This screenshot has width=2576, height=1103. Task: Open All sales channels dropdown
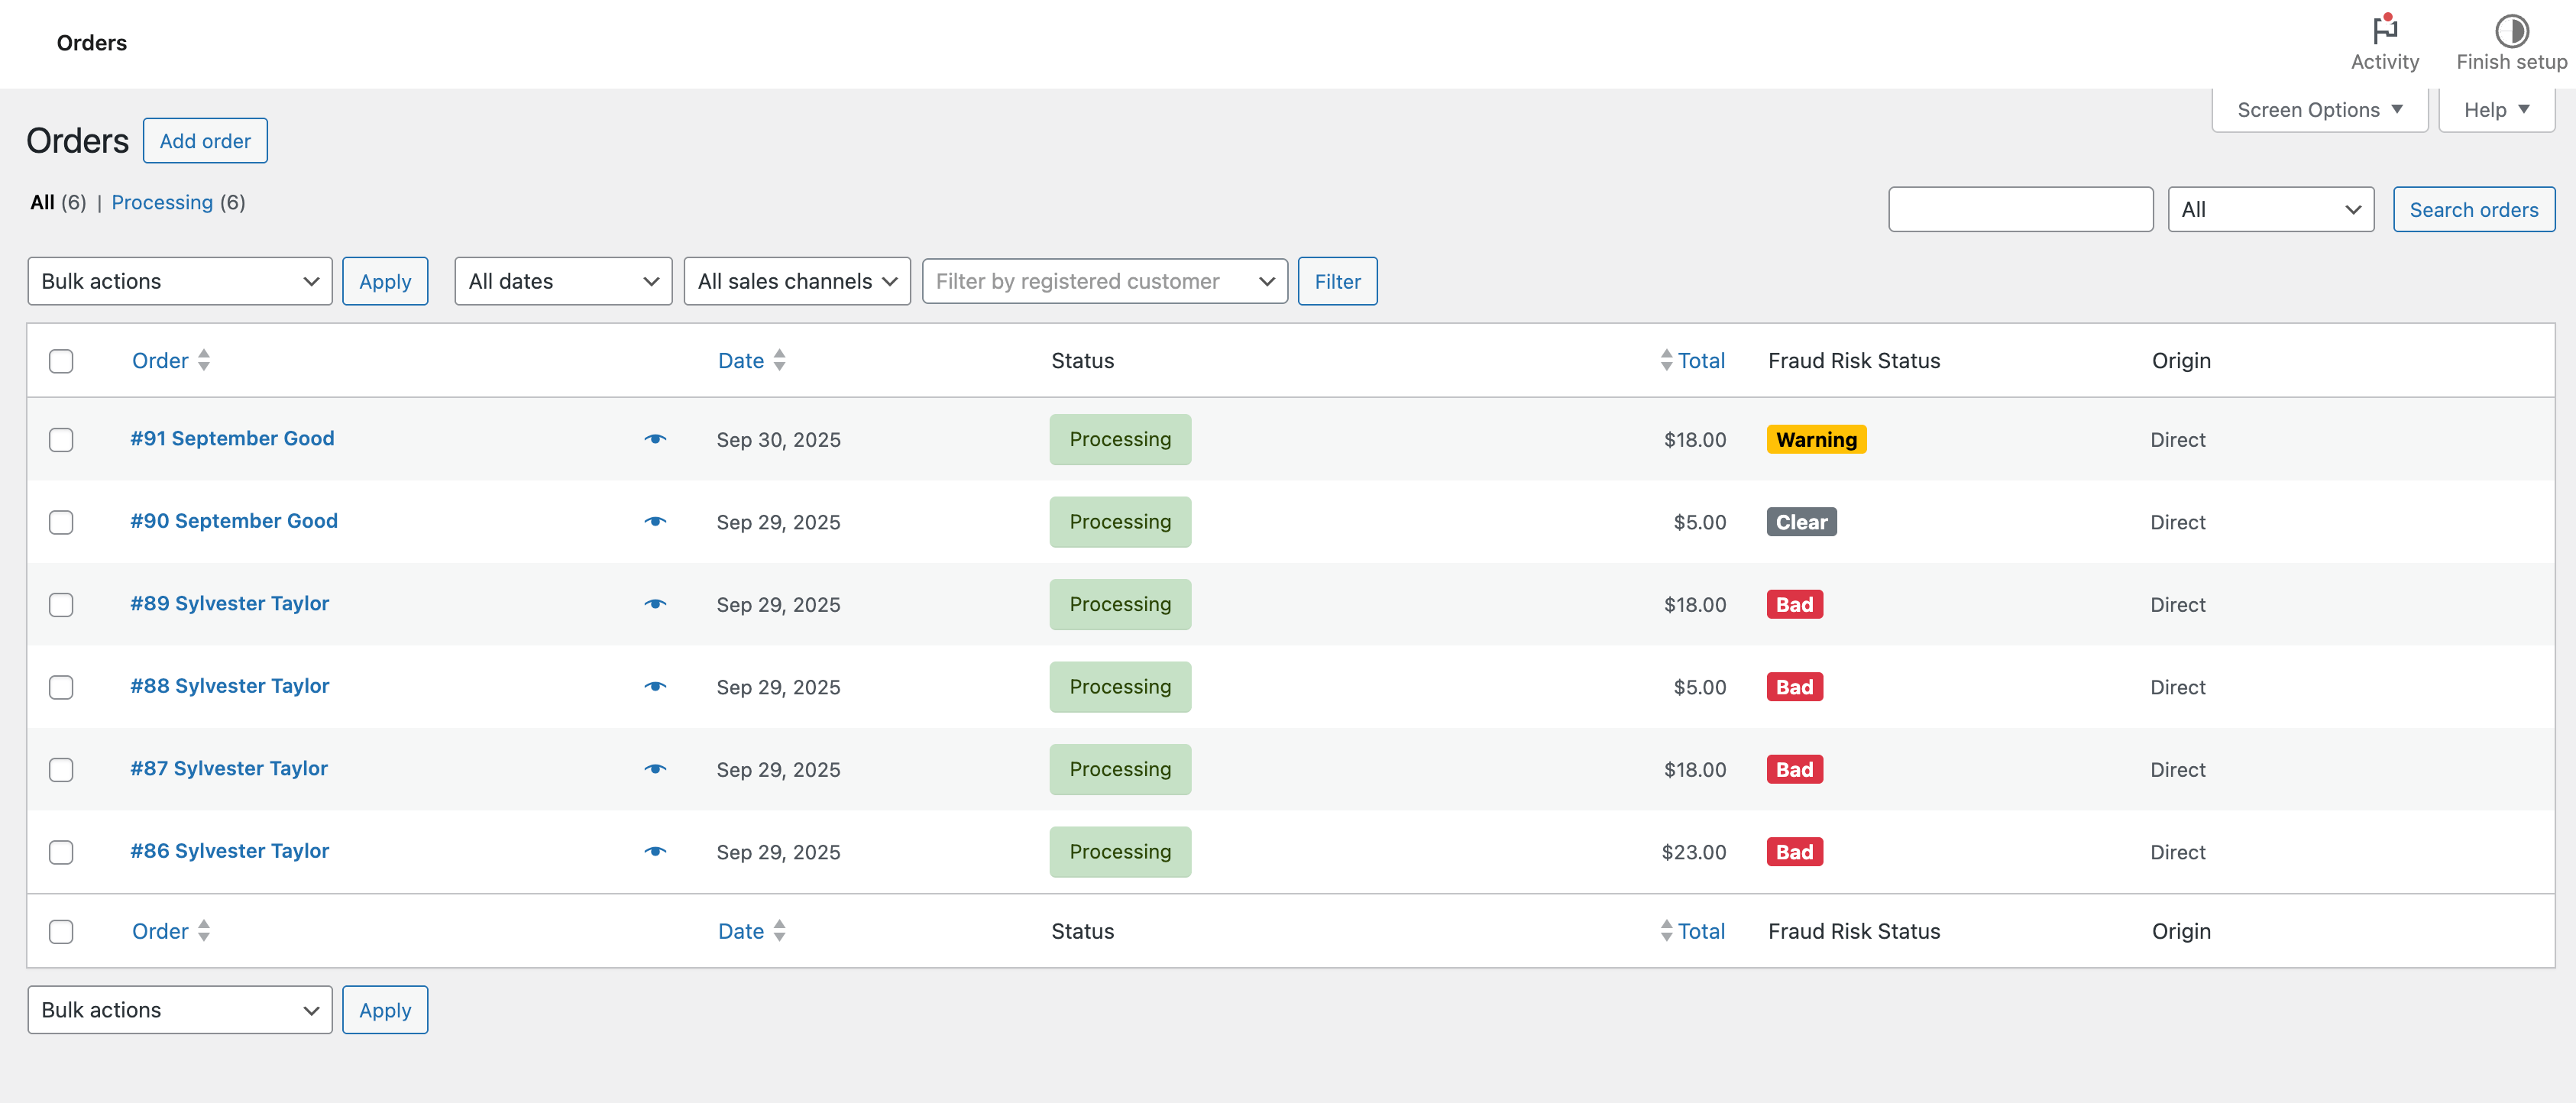(x=797, y=281)
